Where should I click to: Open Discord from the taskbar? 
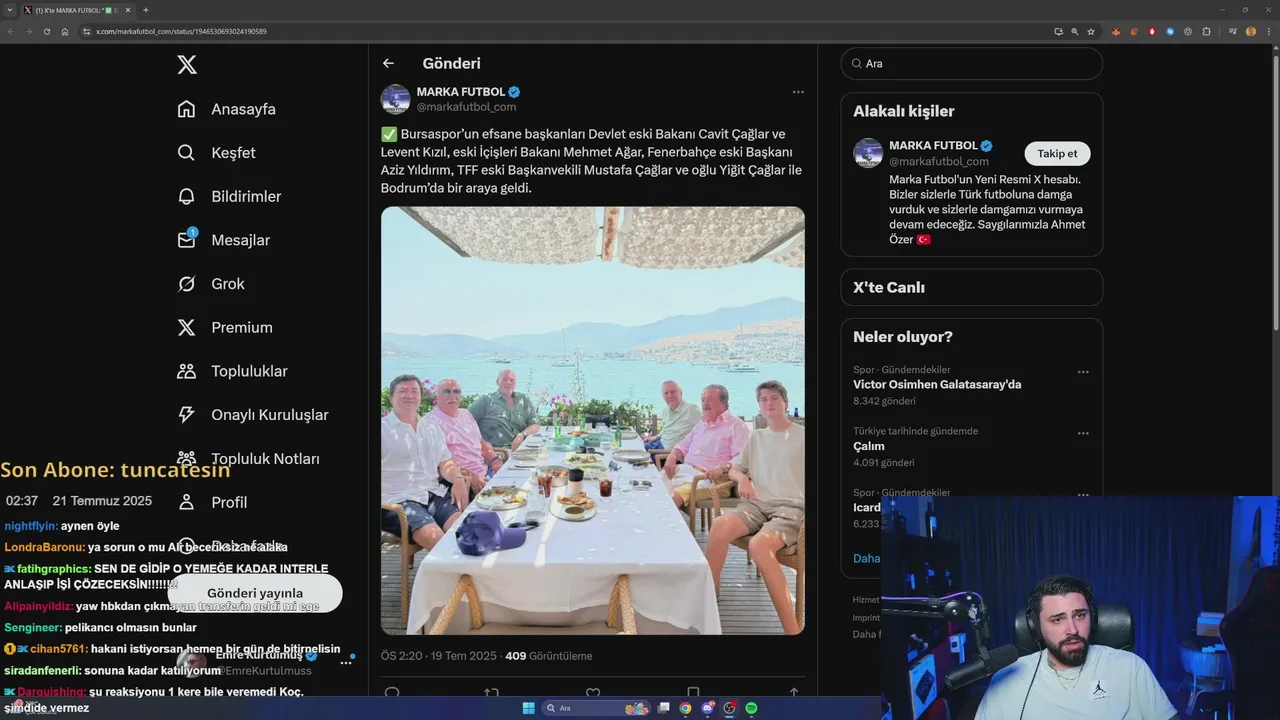708,708
